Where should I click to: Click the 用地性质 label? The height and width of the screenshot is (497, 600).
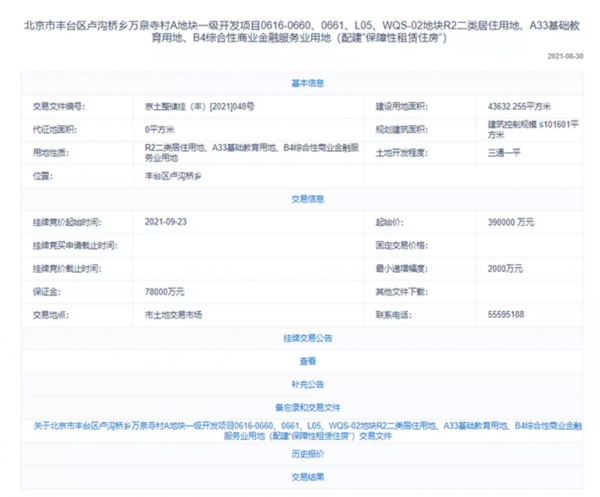tap(51, 153)
